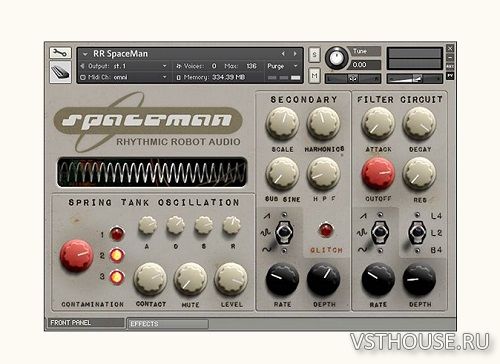Toggle contamination lamp 1
Image resolution: width=500 pixels, height=364 pixels.
117,234
